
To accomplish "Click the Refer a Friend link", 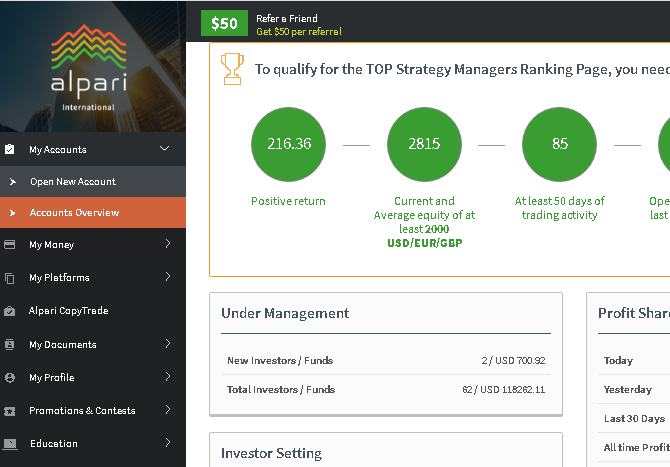I will point(287,18).
